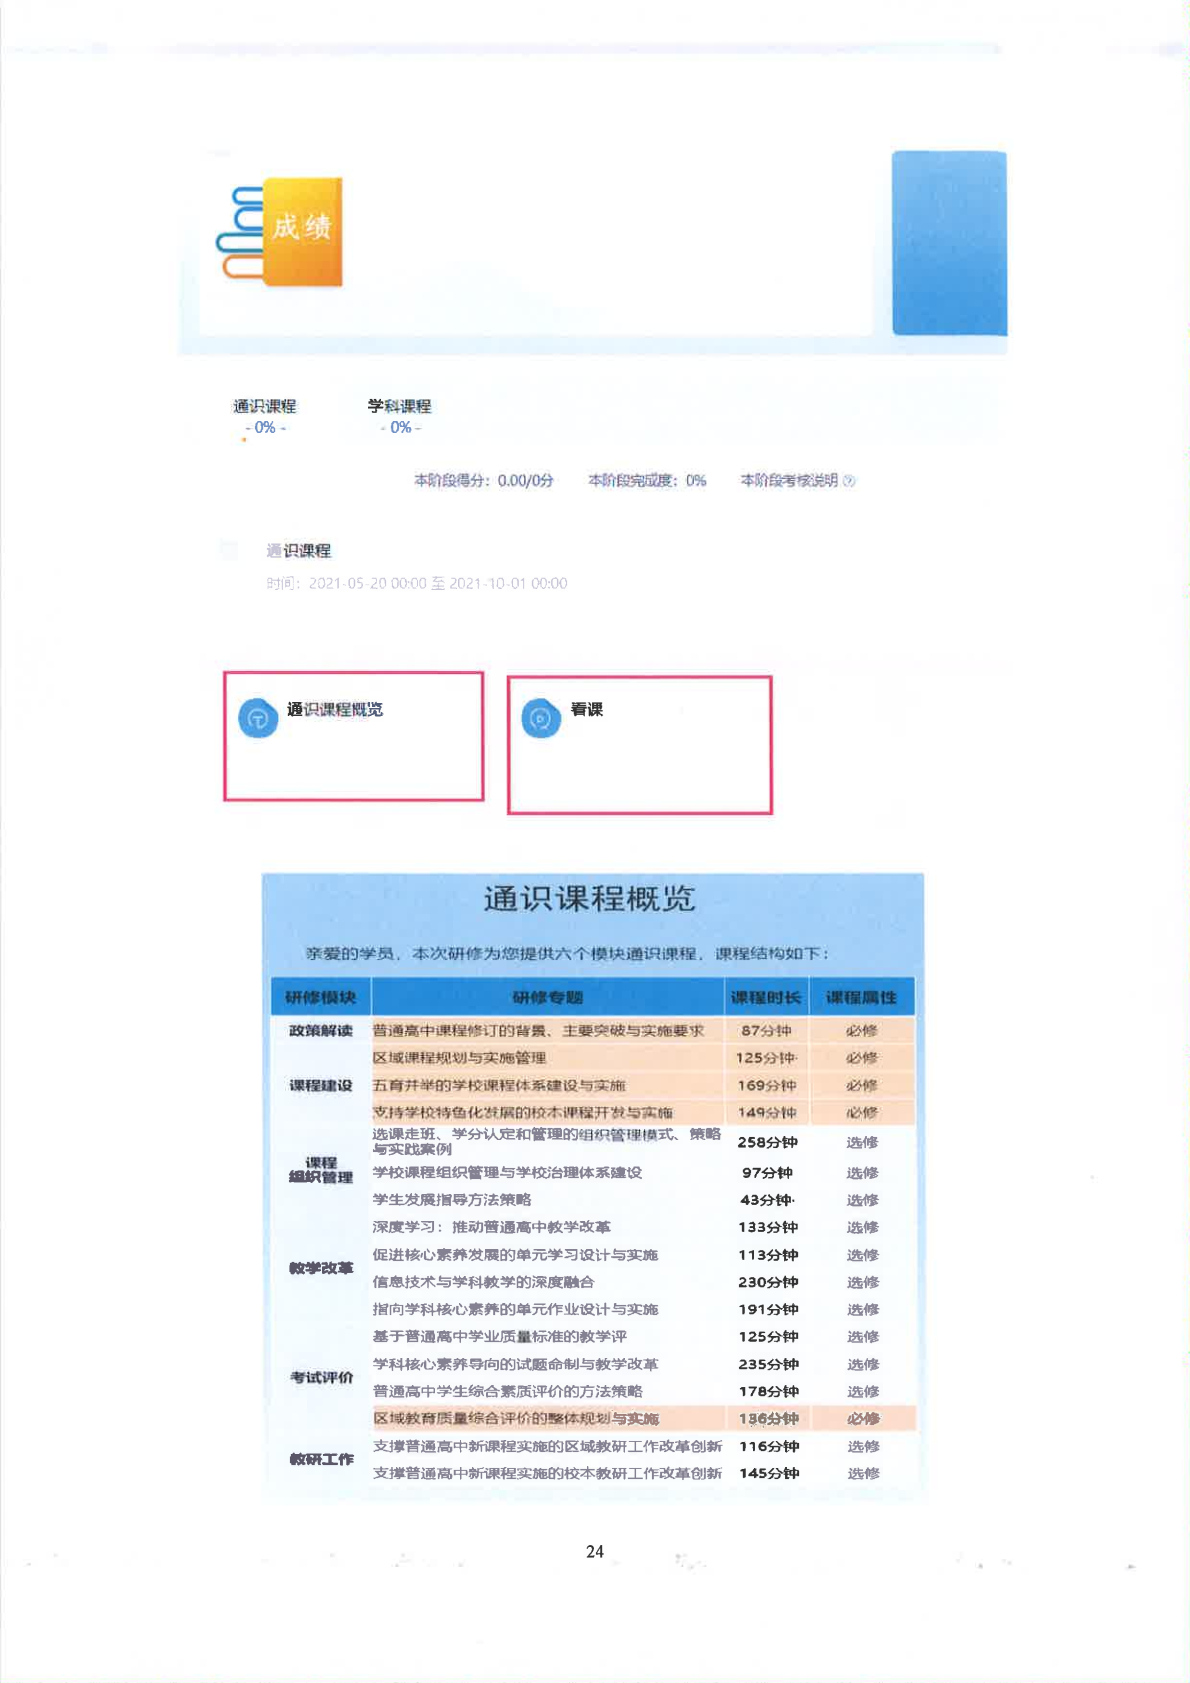
Task: Click the 看课 play circle icon
Action: (x=541, y=718)
